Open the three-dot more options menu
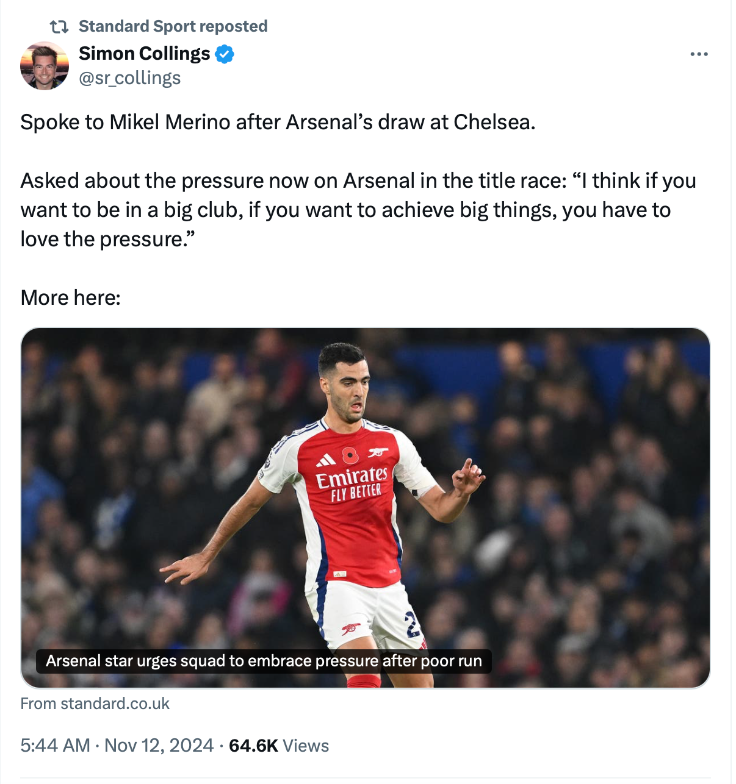This screenshot has height=784, width=736. pos(699,54)
